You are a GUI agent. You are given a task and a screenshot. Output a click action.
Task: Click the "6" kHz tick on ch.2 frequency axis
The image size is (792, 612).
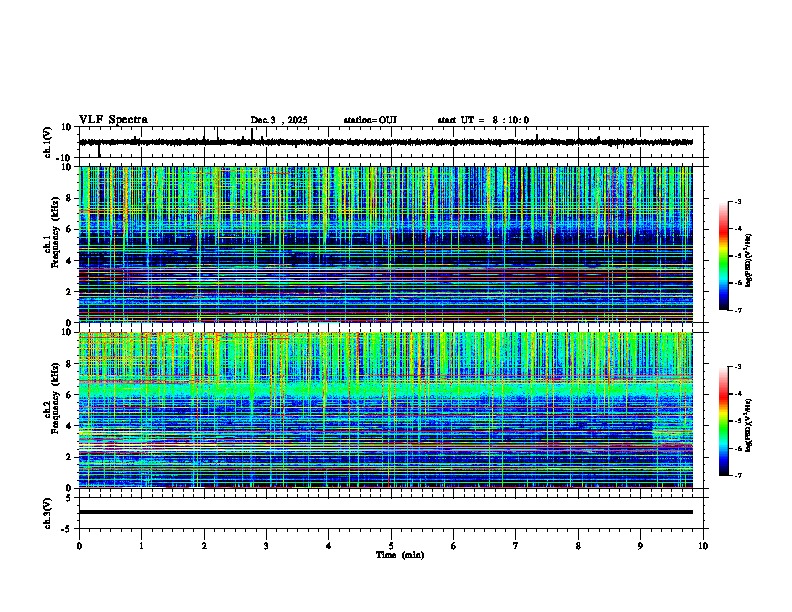[x=69, y=395]
